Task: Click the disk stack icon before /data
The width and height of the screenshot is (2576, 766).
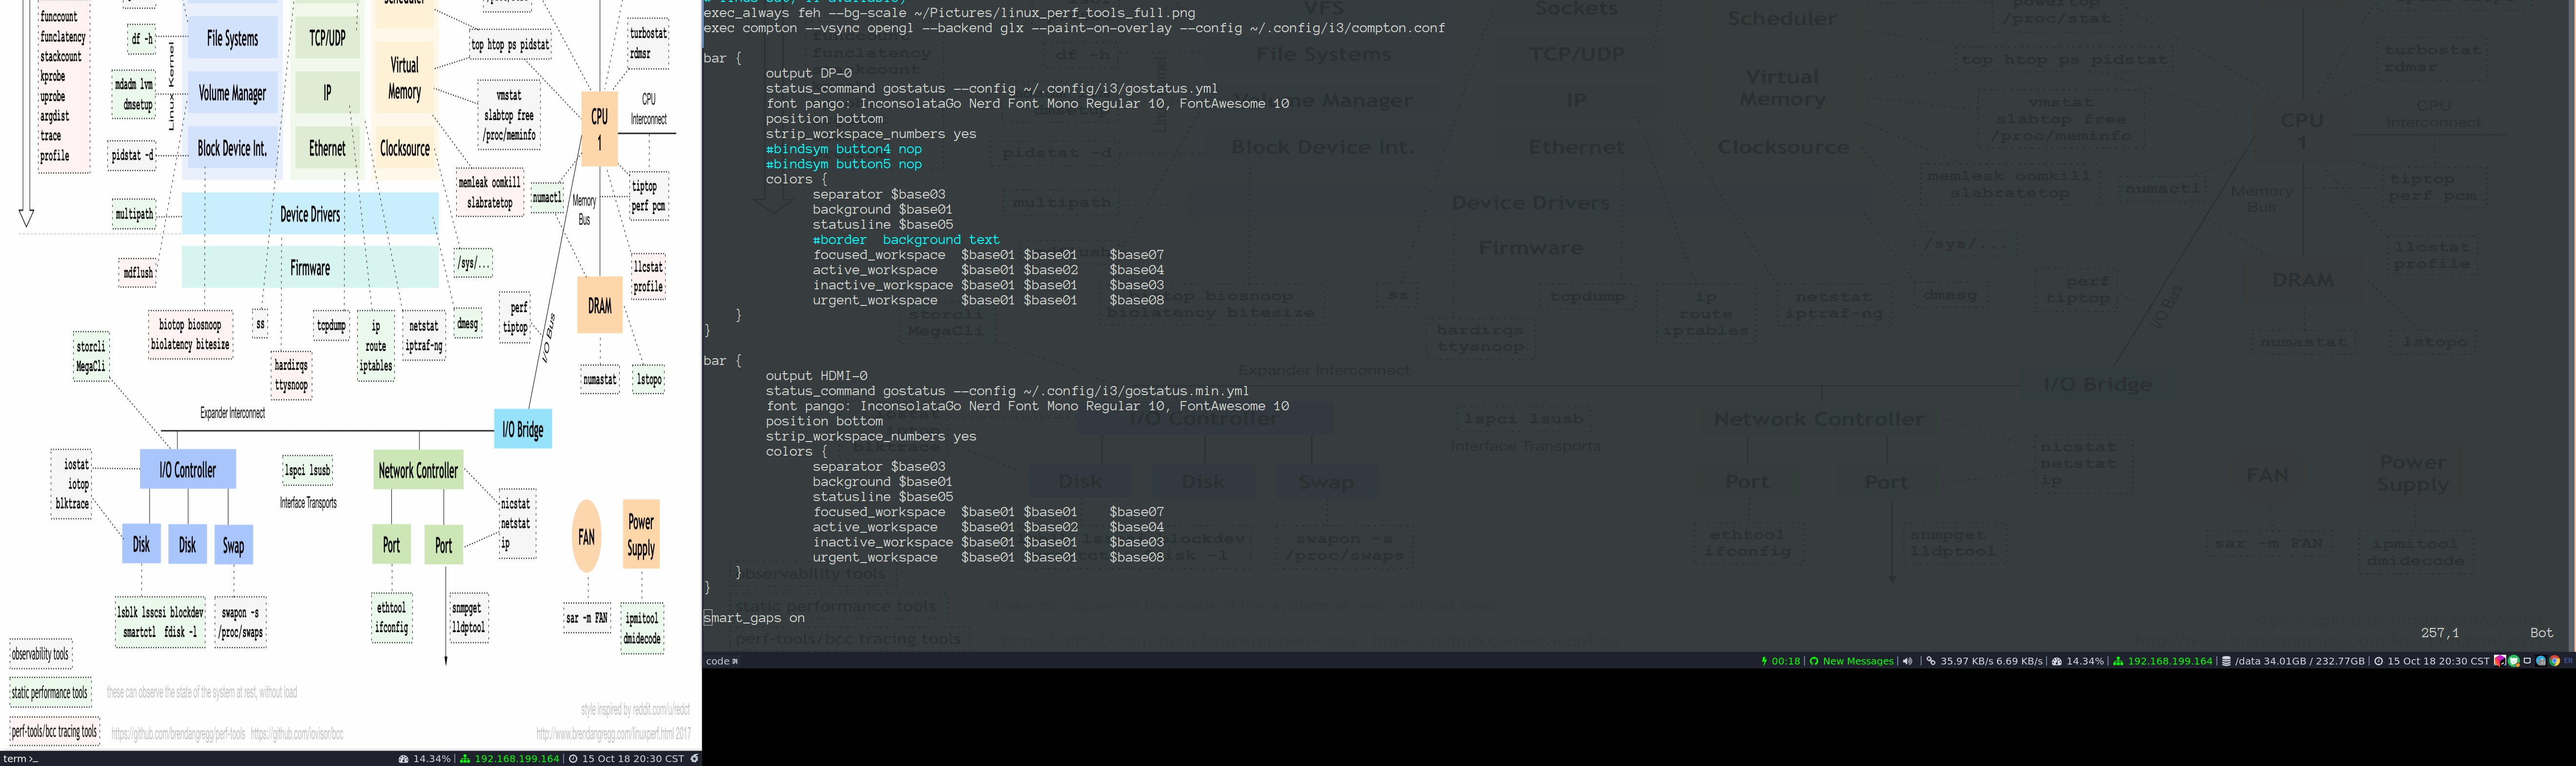Action: point(2226,661)
